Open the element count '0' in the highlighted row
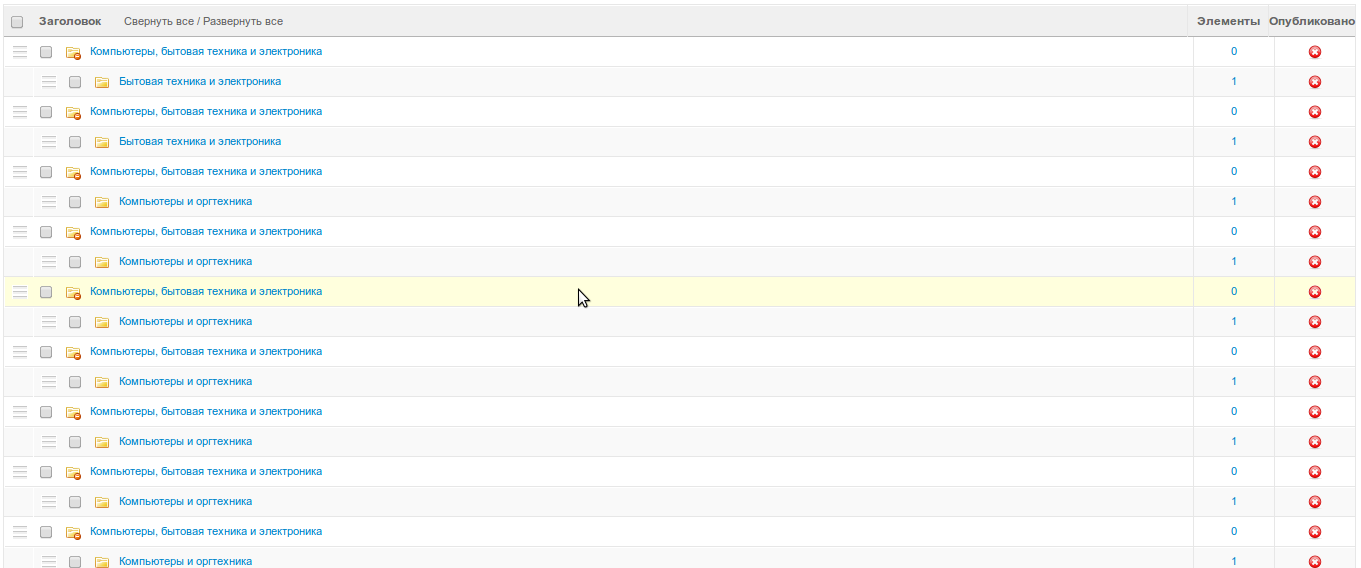Screen dimensions: 1361x568 [1234, 292]
